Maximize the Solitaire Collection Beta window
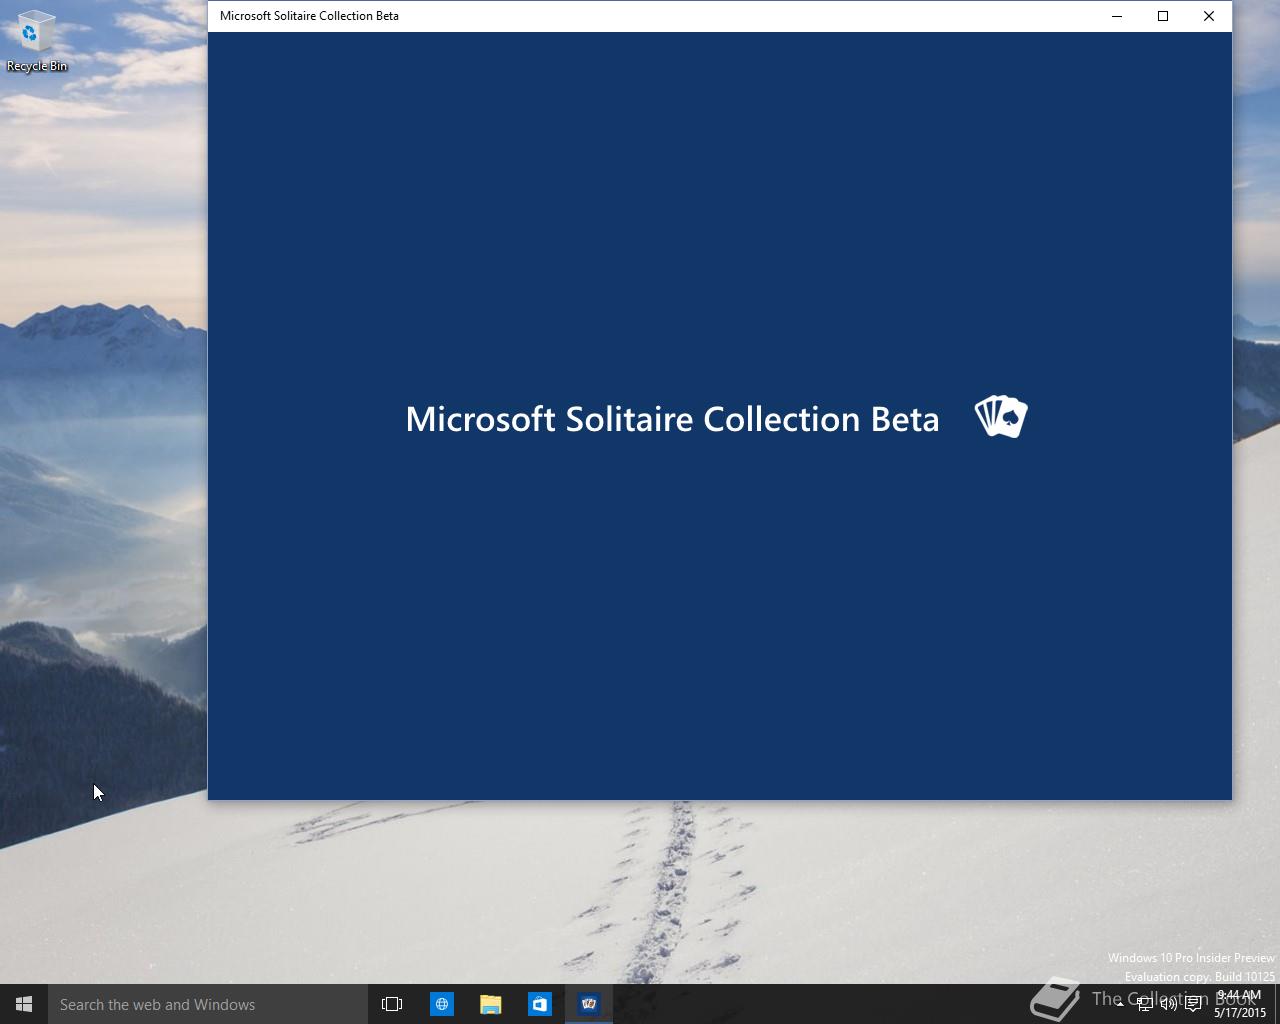This screenshot has width=1280, height=1024. [x=1163, y=16]
